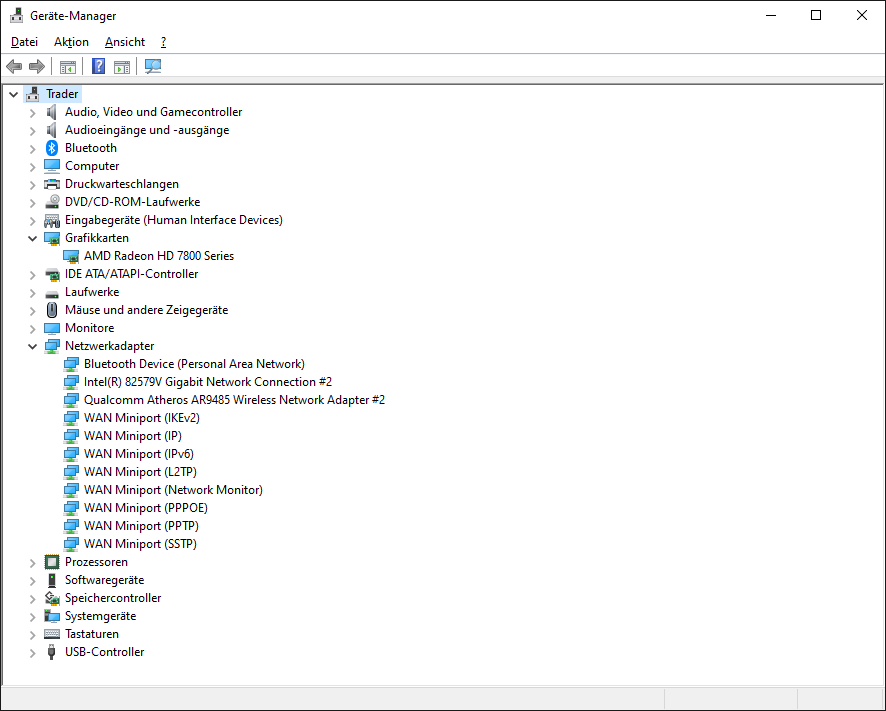The width and height of the screenshot is (886, 711).
Task: Select Qualcomm Atheros AR9485 Wireless Network Adapter #2
Action: (234, 400)
